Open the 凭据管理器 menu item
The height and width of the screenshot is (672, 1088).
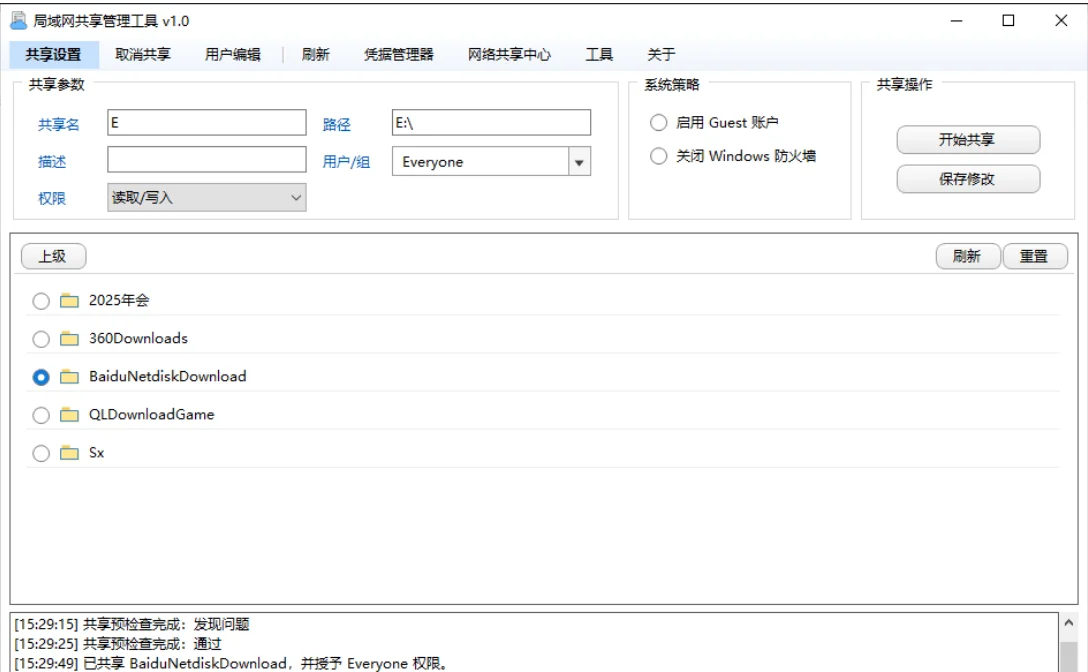click(x=399, y=55)
